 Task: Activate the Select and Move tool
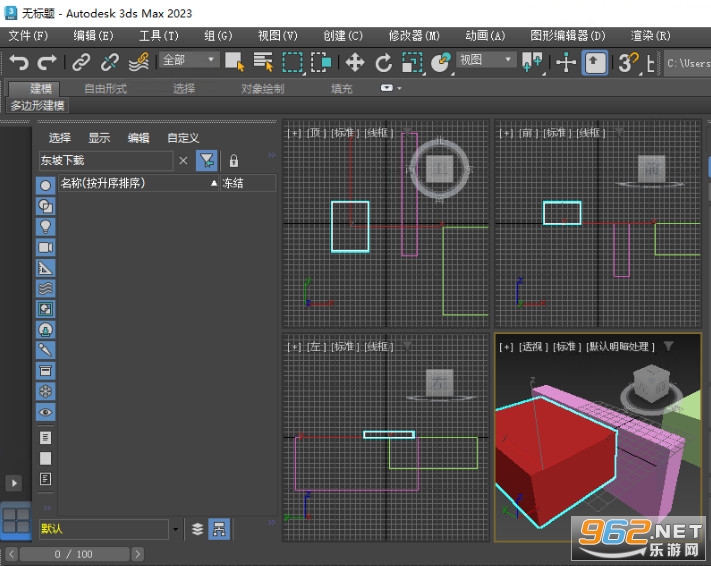[355, 62]
